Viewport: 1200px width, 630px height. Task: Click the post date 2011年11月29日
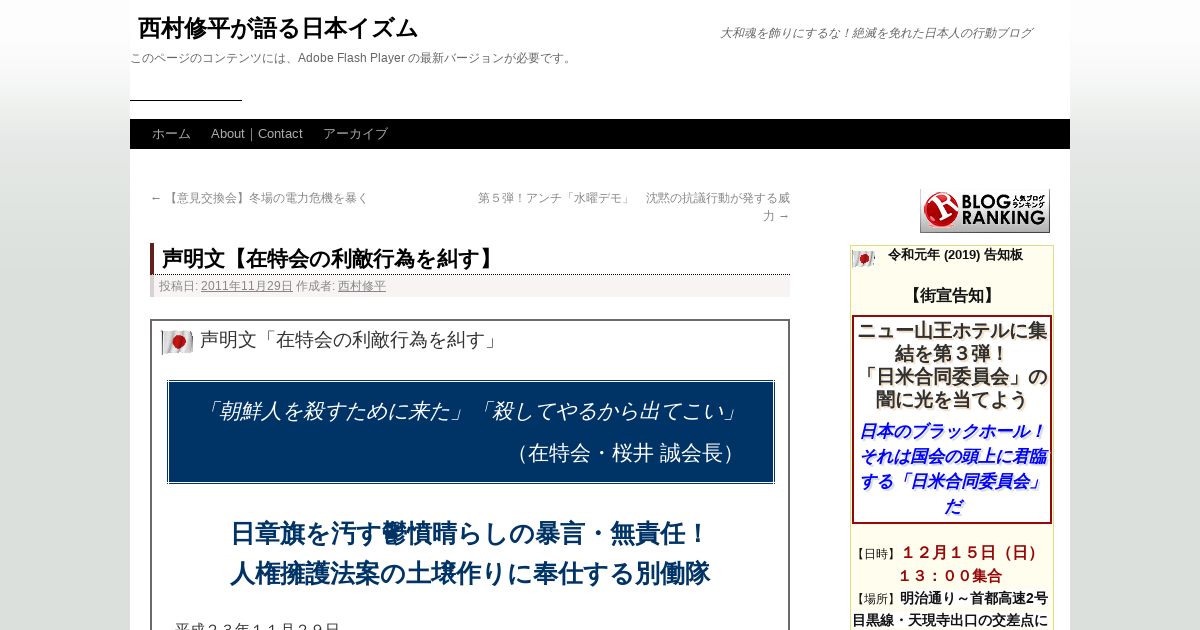pos(247,286)
